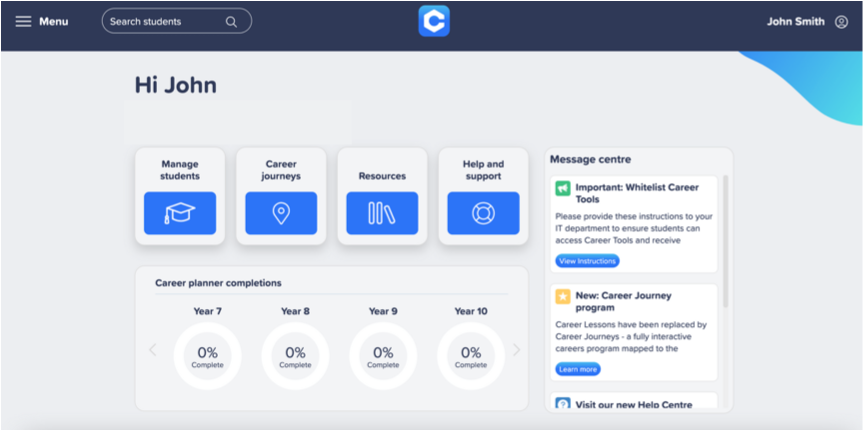
Task: Click the 'Year 7' label
Action: (207, 311)
